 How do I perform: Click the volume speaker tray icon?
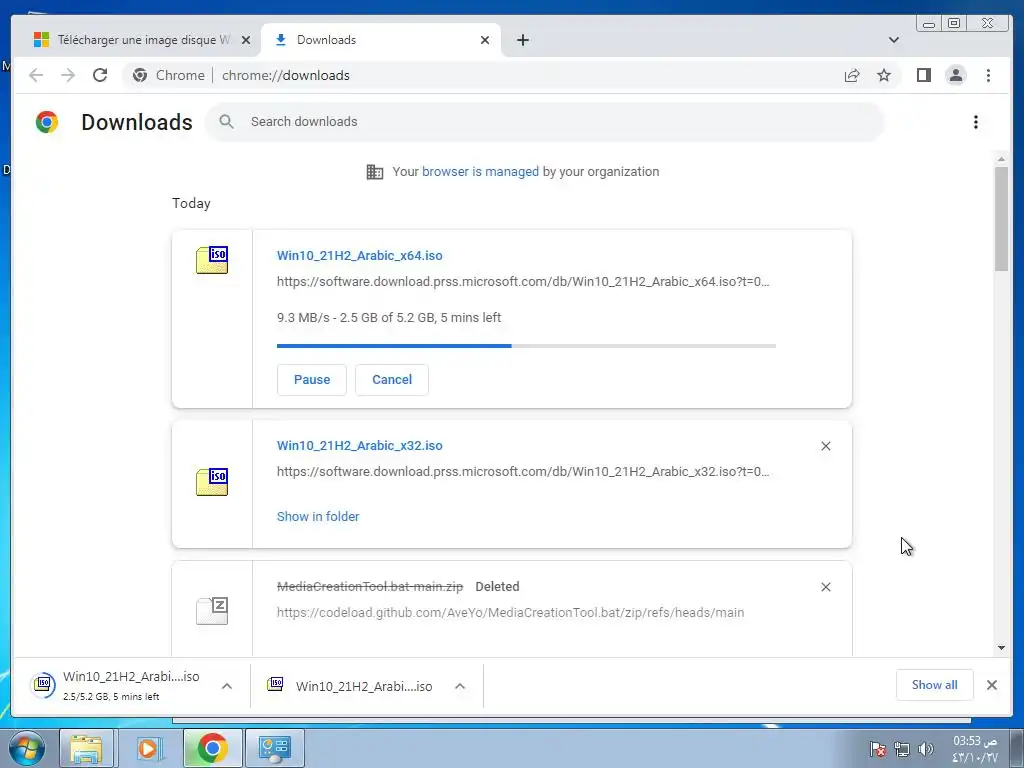pyautogui.click(x=925, y=749)
